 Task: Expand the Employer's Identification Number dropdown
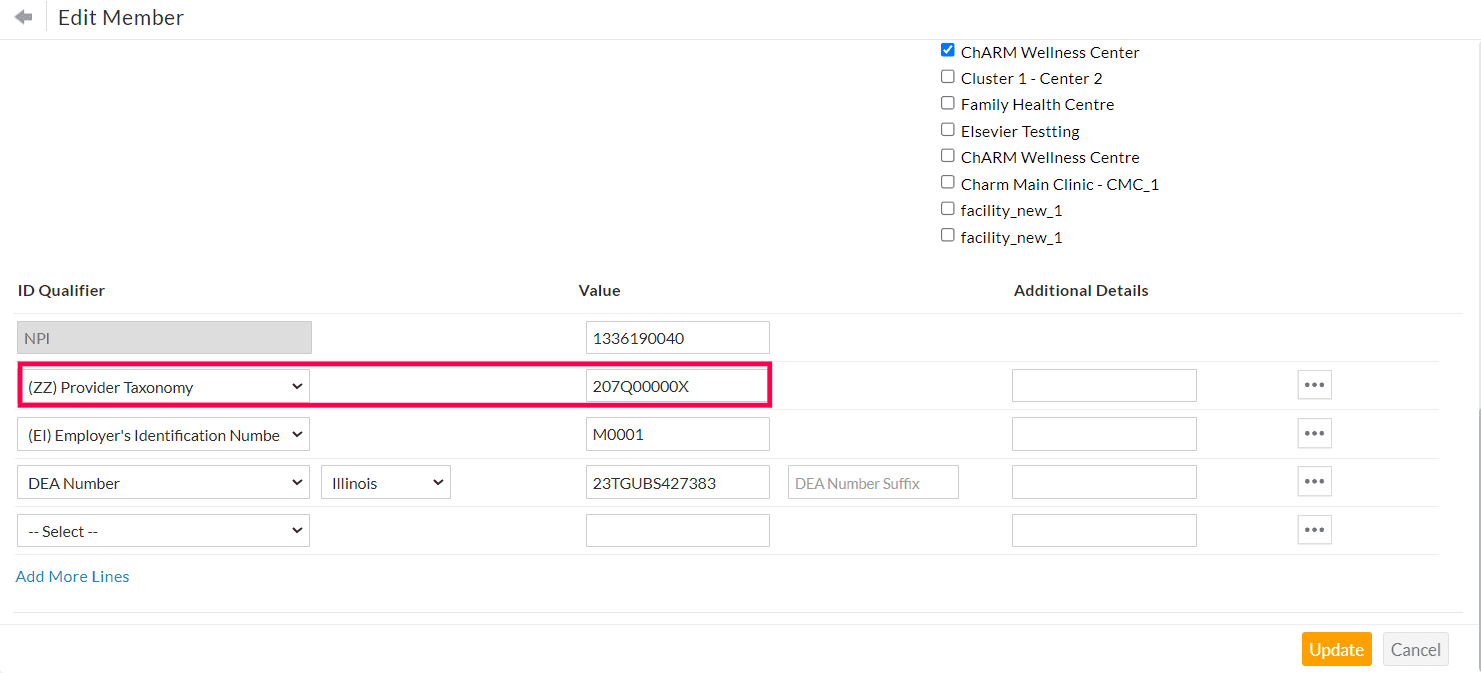164,435
